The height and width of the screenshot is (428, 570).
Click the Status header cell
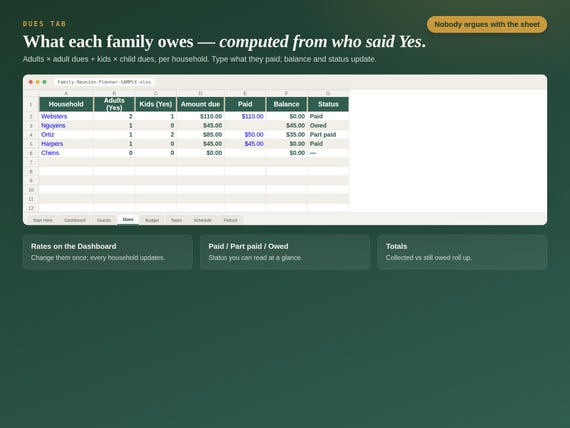coord(328,104)
